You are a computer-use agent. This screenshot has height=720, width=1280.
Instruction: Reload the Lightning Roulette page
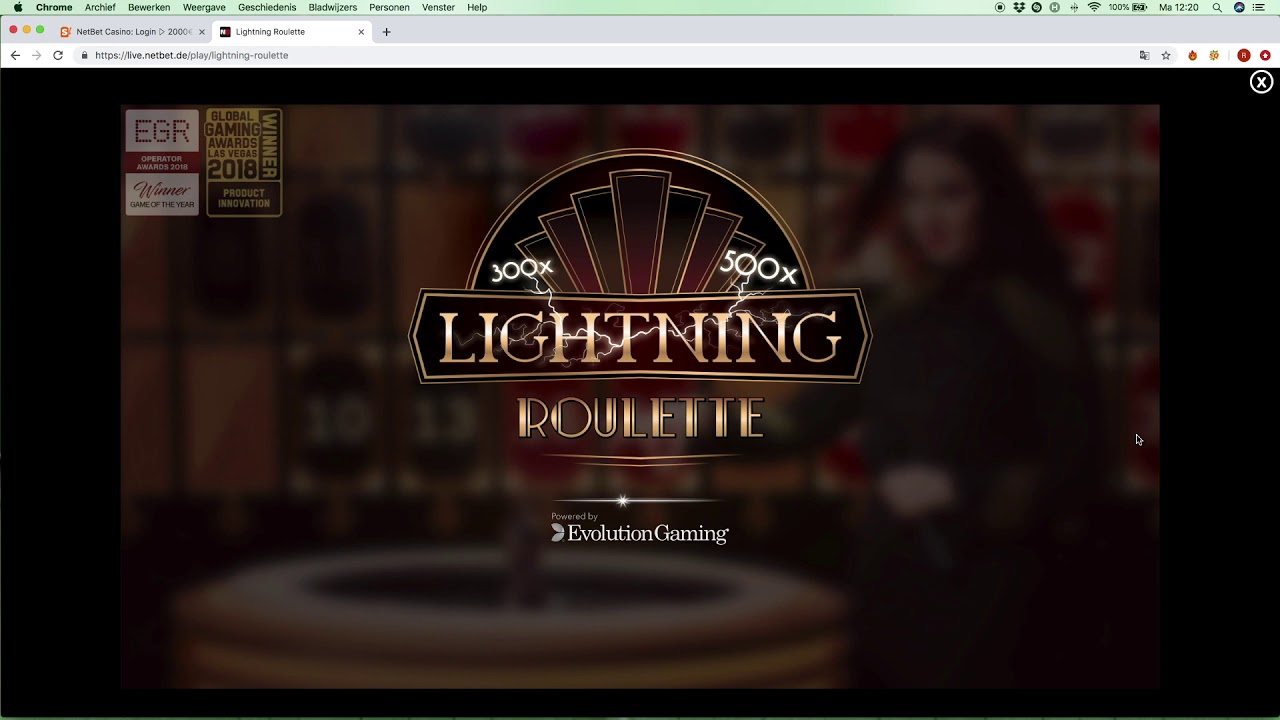point(58,55)
